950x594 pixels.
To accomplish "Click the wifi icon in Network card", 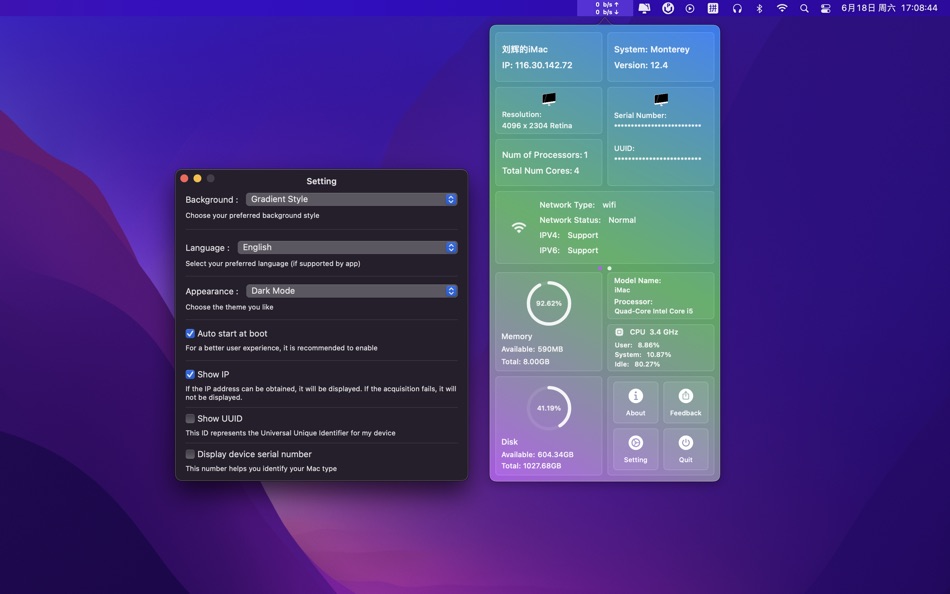I will click(519, 227).
